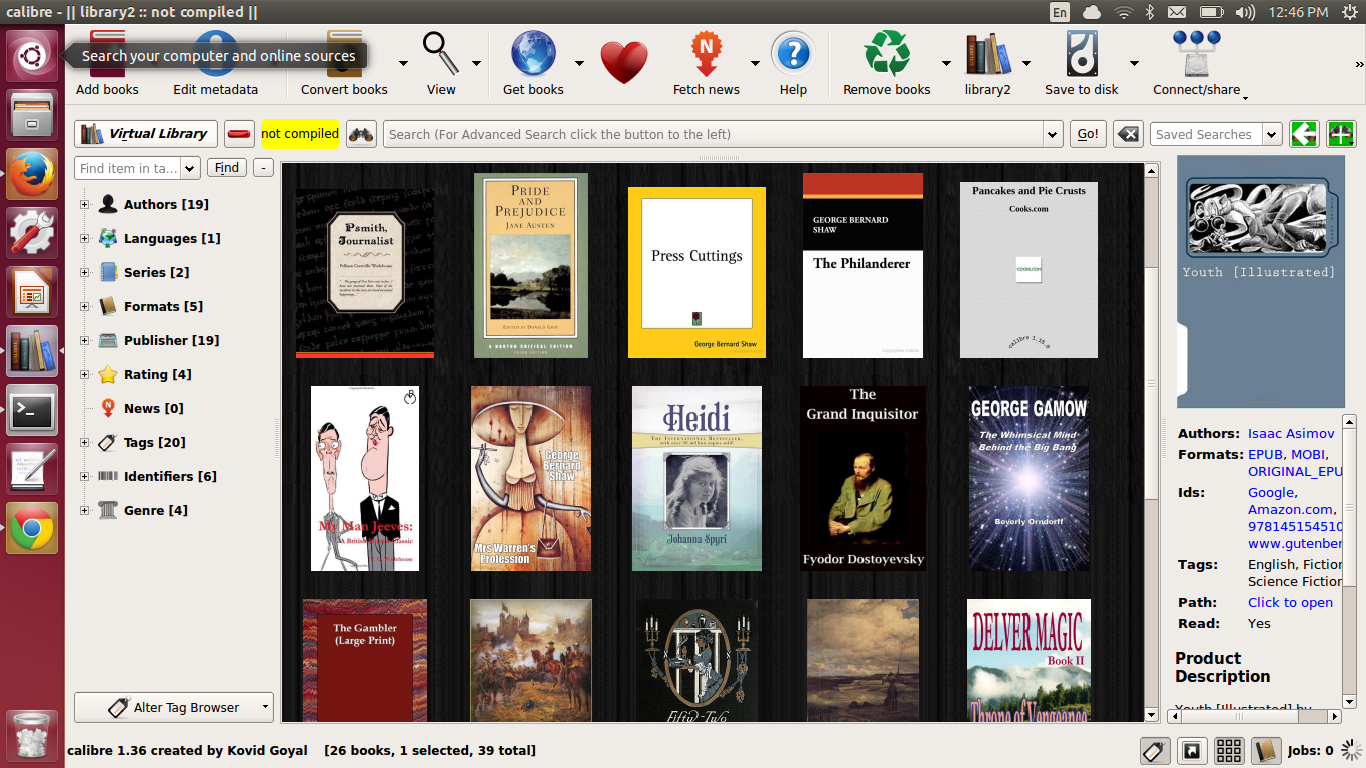Image resolution: width=1366 pixels, height=768 pixels.
Task: Open the Trash in the launcher
Action: pos(32,736)
